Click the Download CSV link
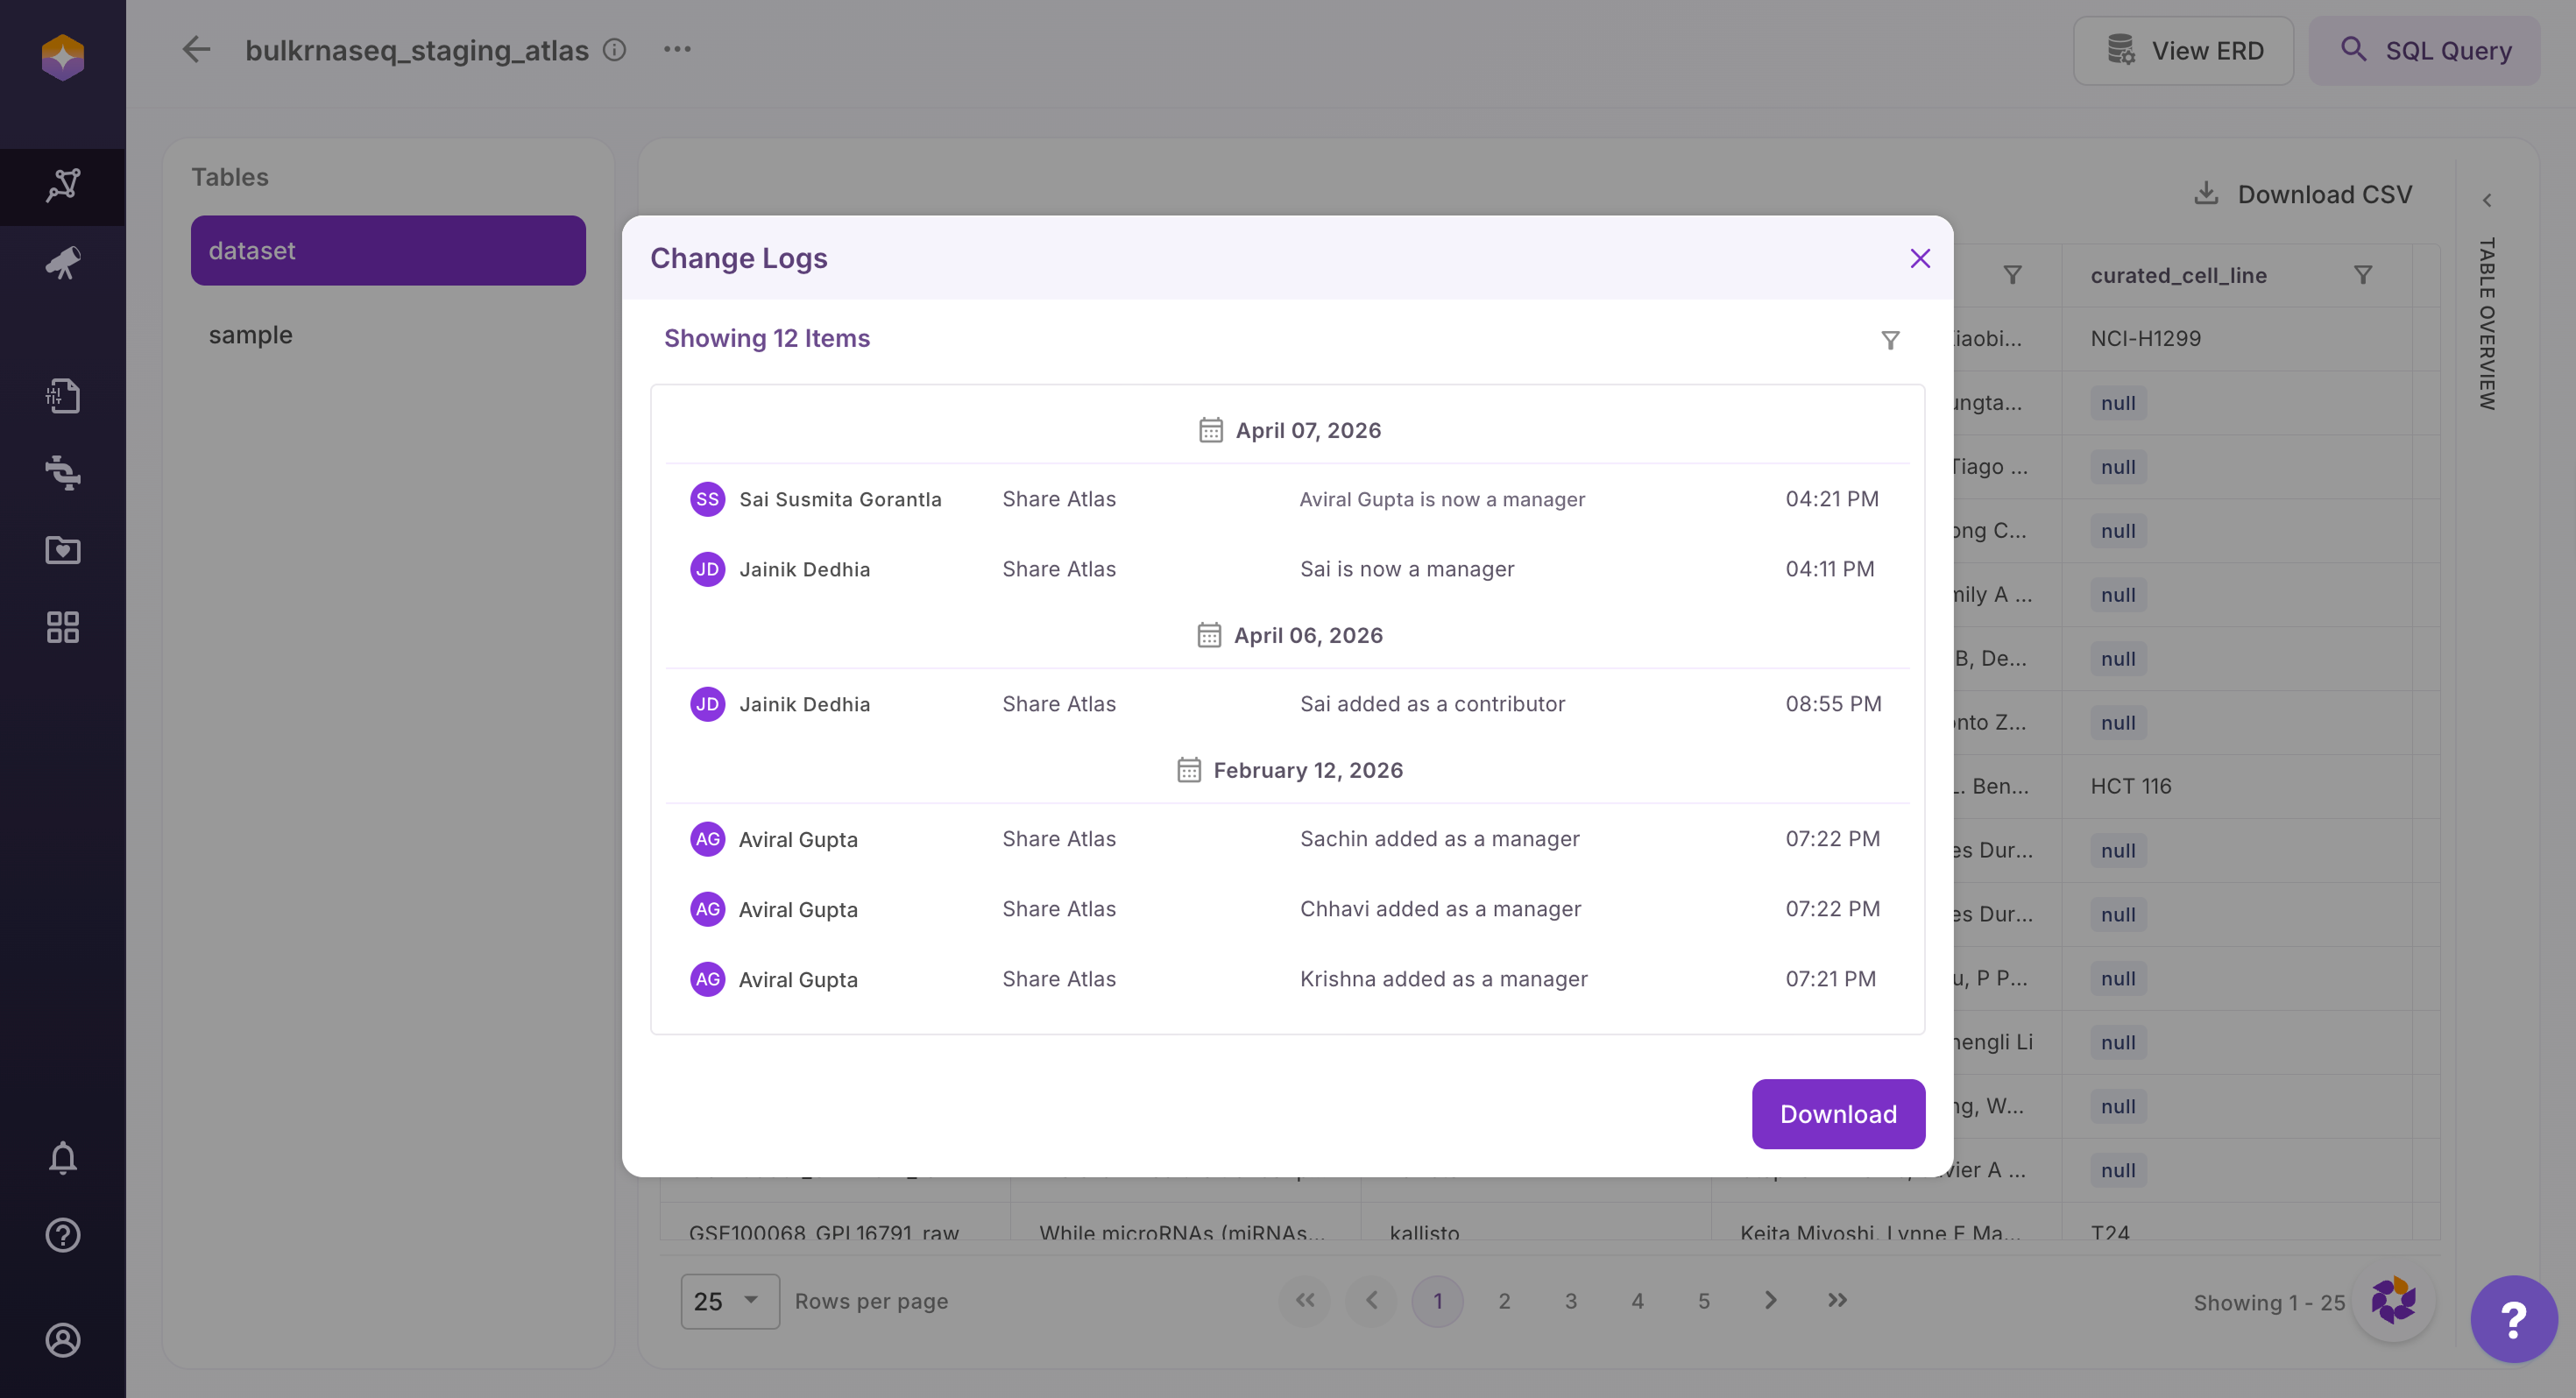2576x1398 pixels. tap(2302, 194)
